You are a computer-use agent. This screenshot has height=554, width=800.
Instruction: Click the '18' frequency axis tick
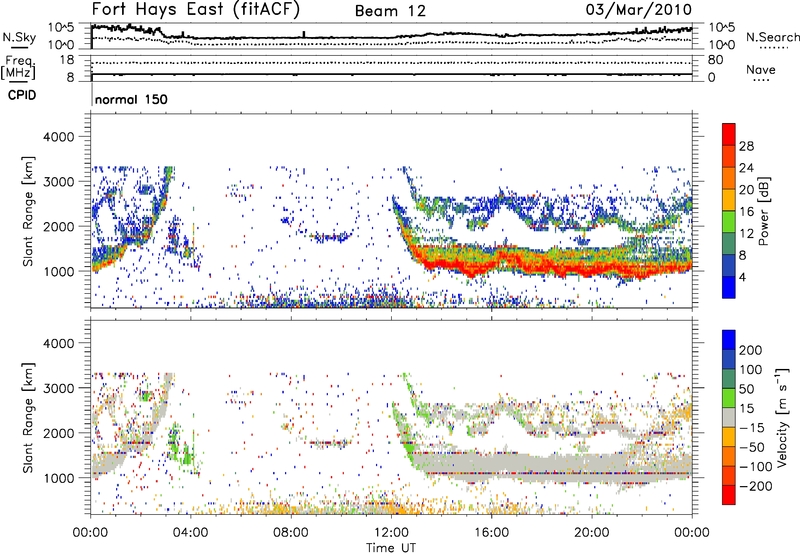pyautogui.click(x=67, y=60)
